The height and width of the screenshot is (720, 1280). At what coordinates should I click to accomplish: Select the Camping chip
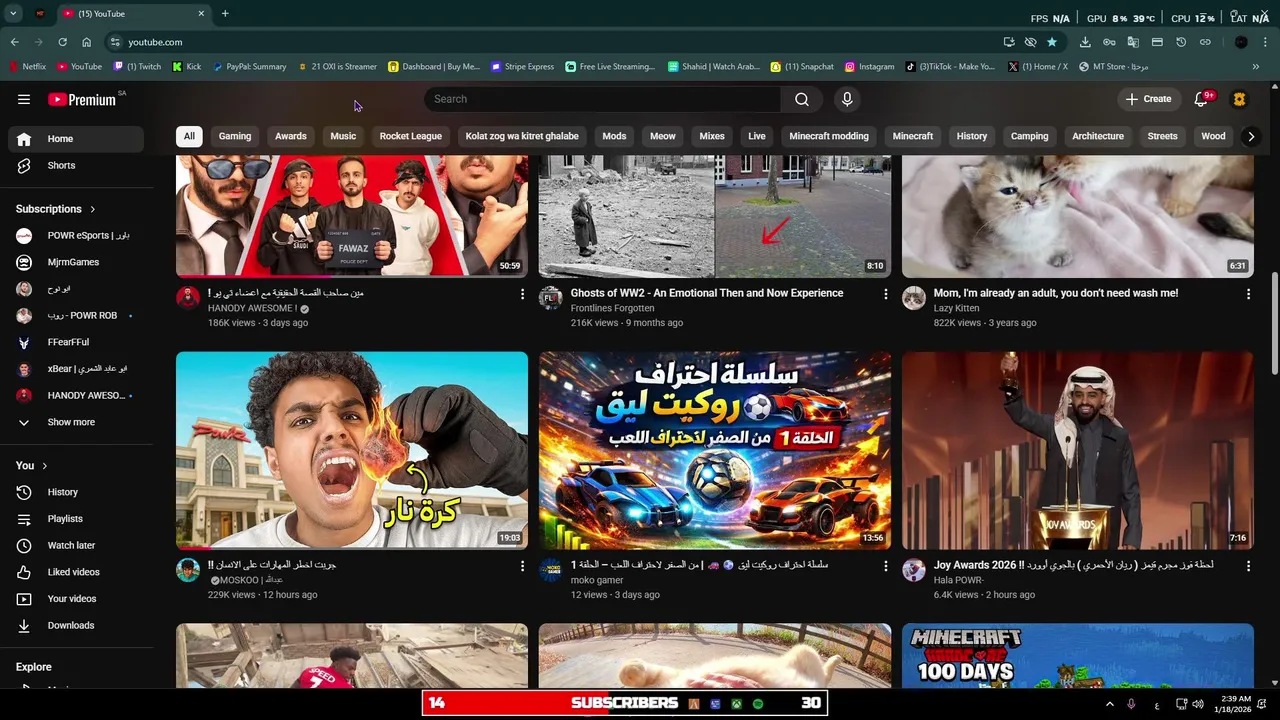tap(1029, 136)
